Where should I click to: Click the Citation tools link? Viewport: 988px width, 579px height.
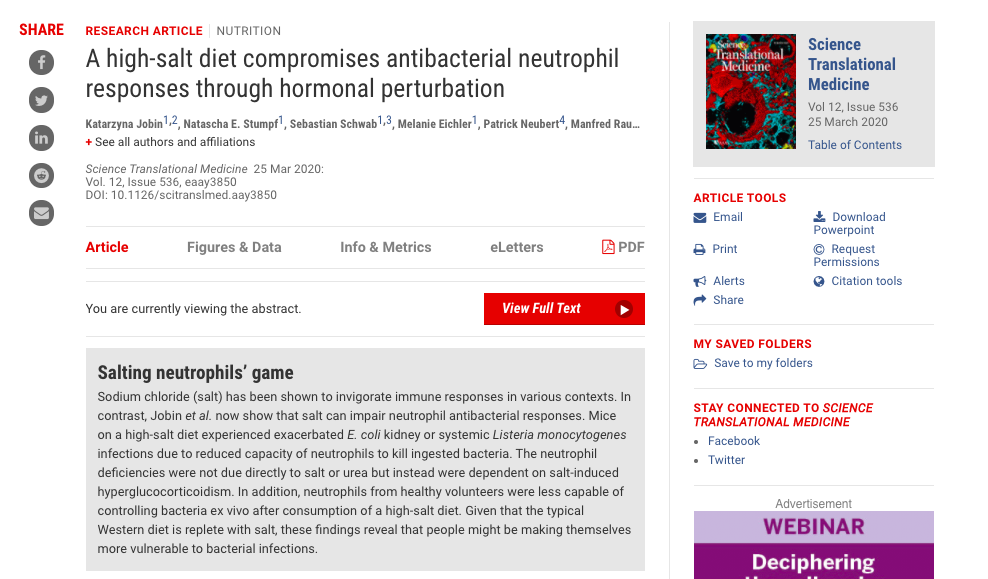[866, 281]
